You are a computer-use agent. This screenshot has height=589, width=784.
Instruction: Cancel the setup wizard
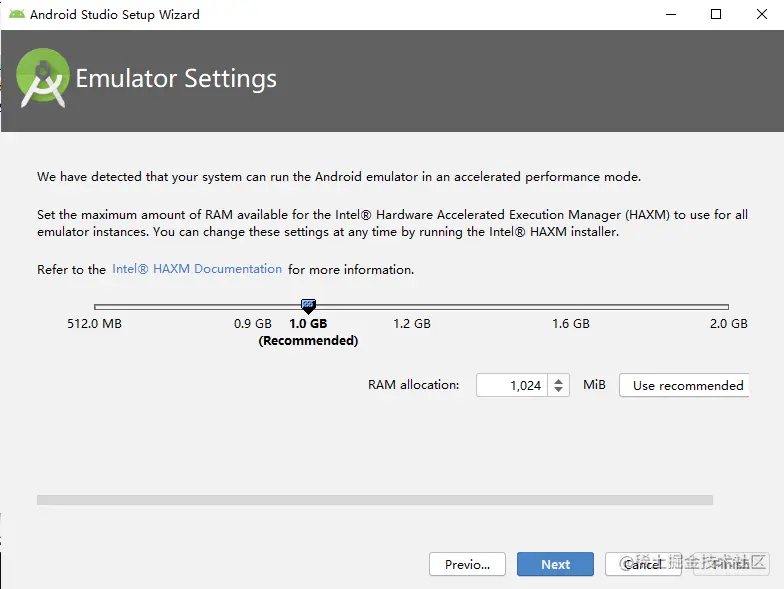coord(643,564)
